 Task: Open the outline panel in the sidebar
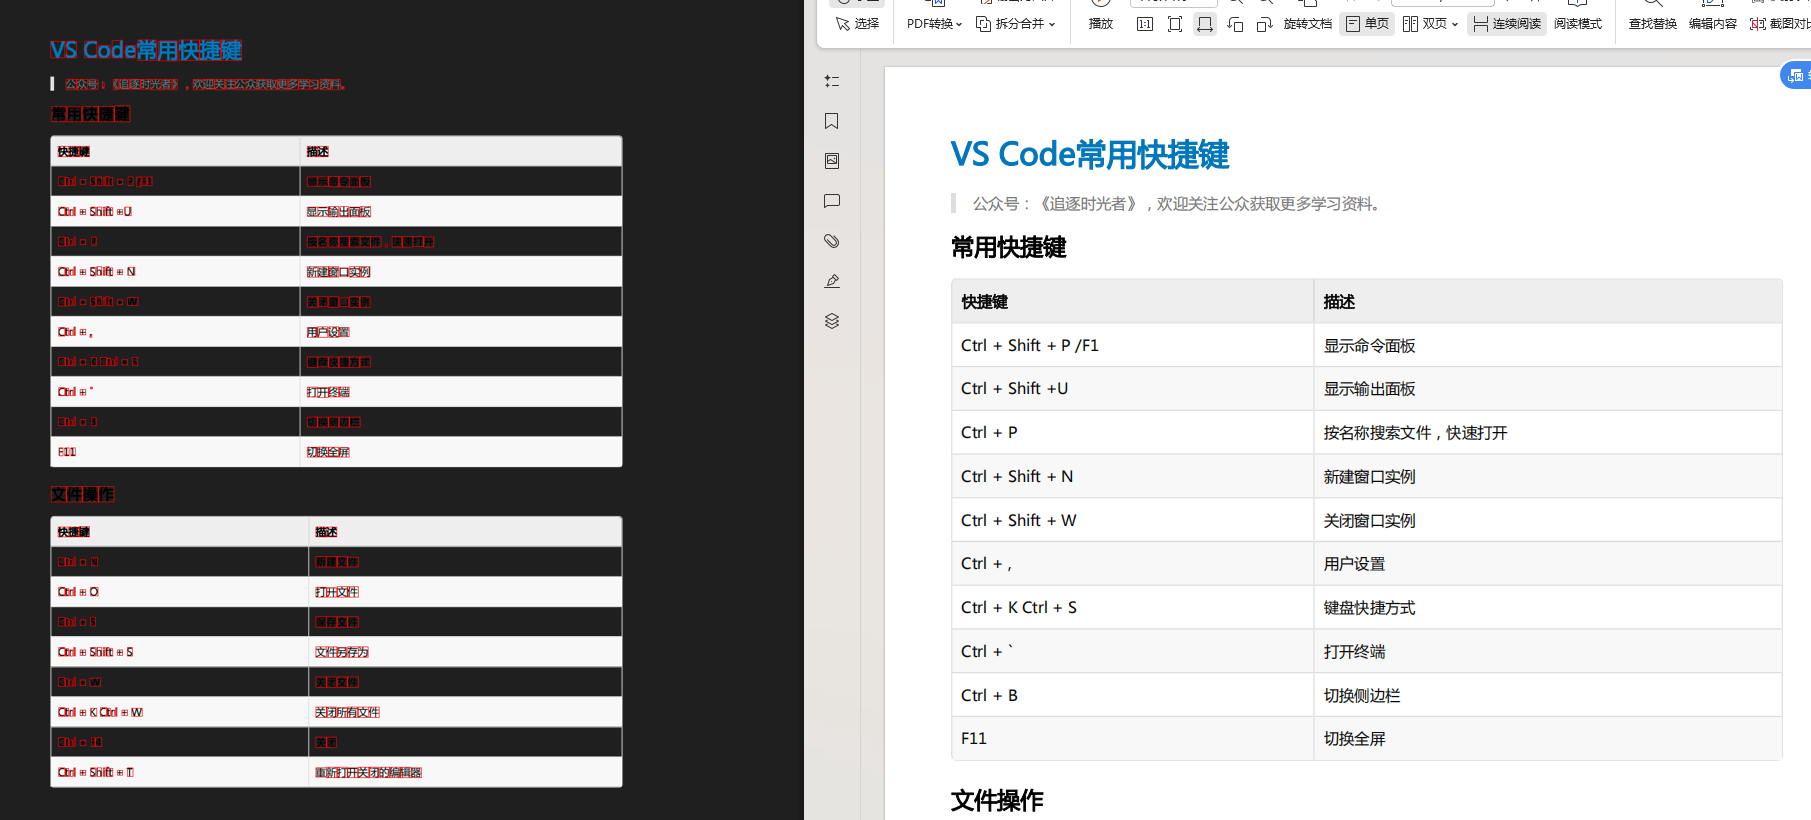coord(831,81)
